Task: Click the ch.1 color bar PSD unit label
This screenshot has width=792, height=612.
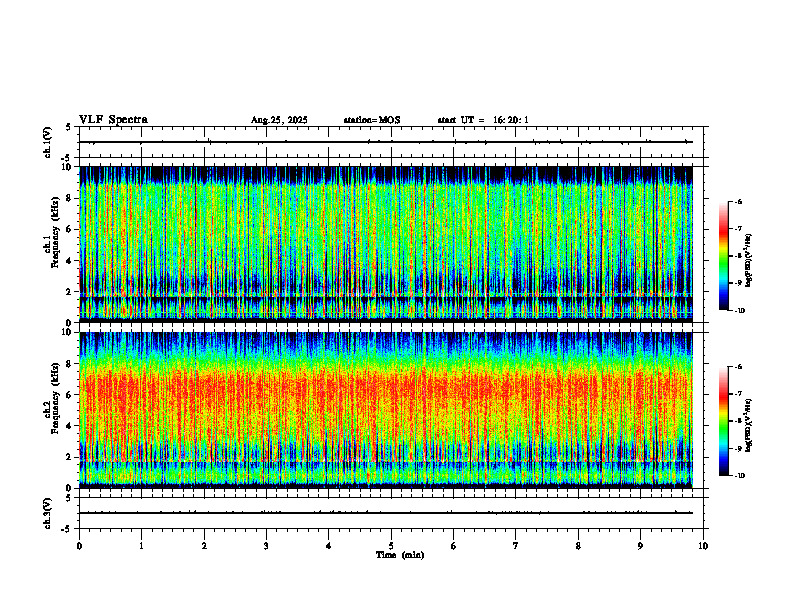Action: pos(749,261)
